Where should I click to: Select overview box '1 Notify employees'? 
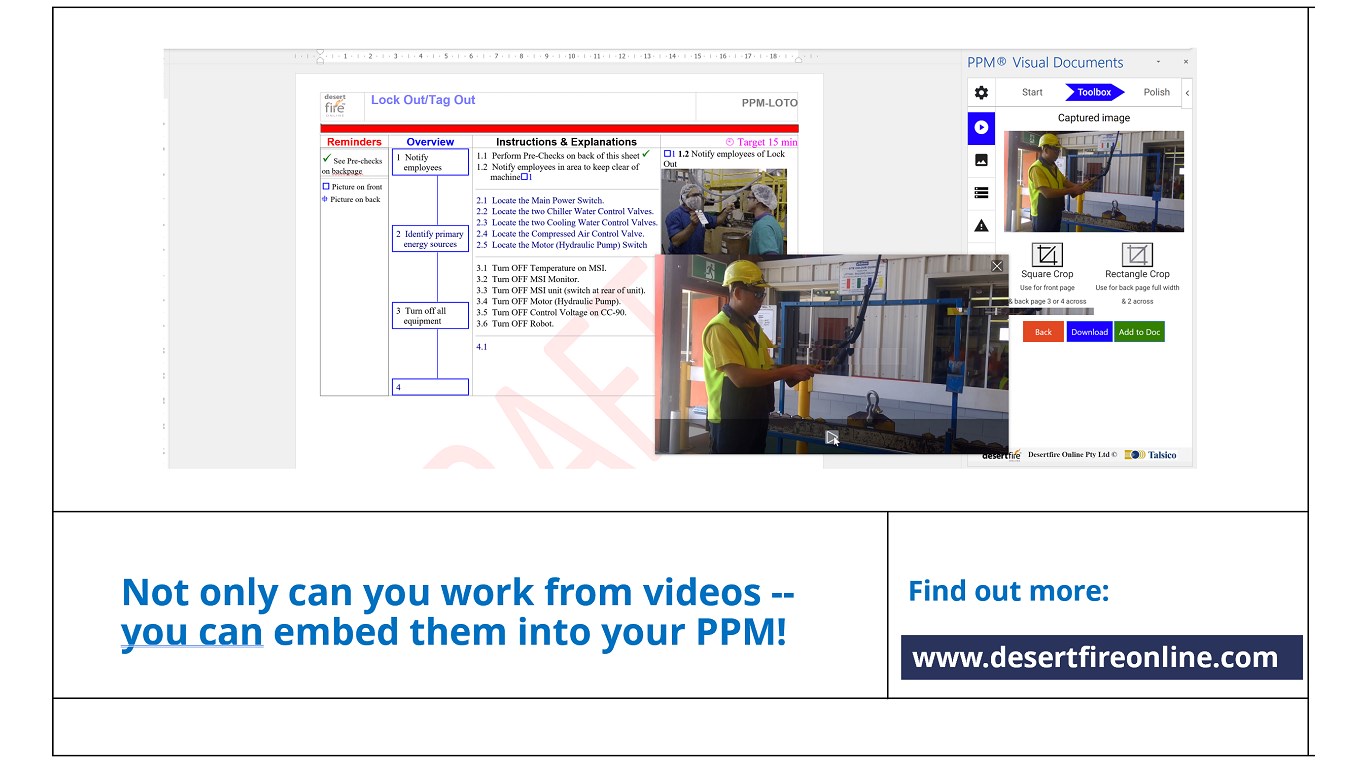(x=430, y=162)
